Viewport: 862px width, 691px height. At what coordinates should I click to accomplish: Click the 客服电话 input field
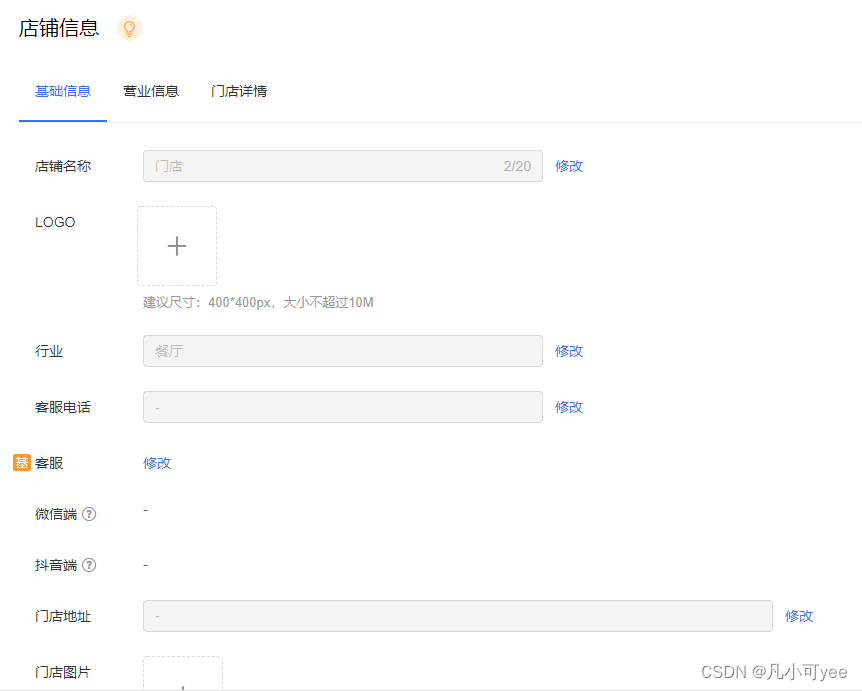point(343,407)
